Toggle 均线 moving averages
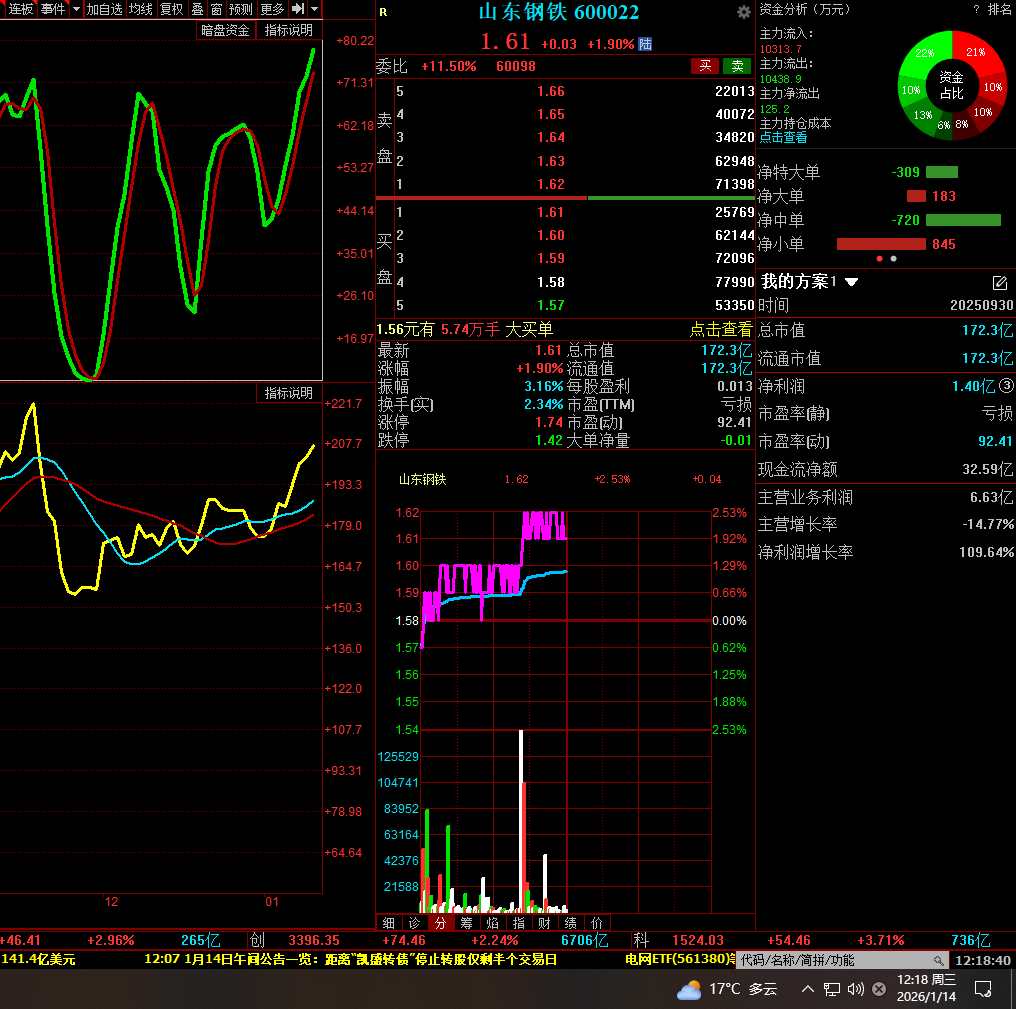Screen dimensions: 1016x1009 (x=141, y=9)
